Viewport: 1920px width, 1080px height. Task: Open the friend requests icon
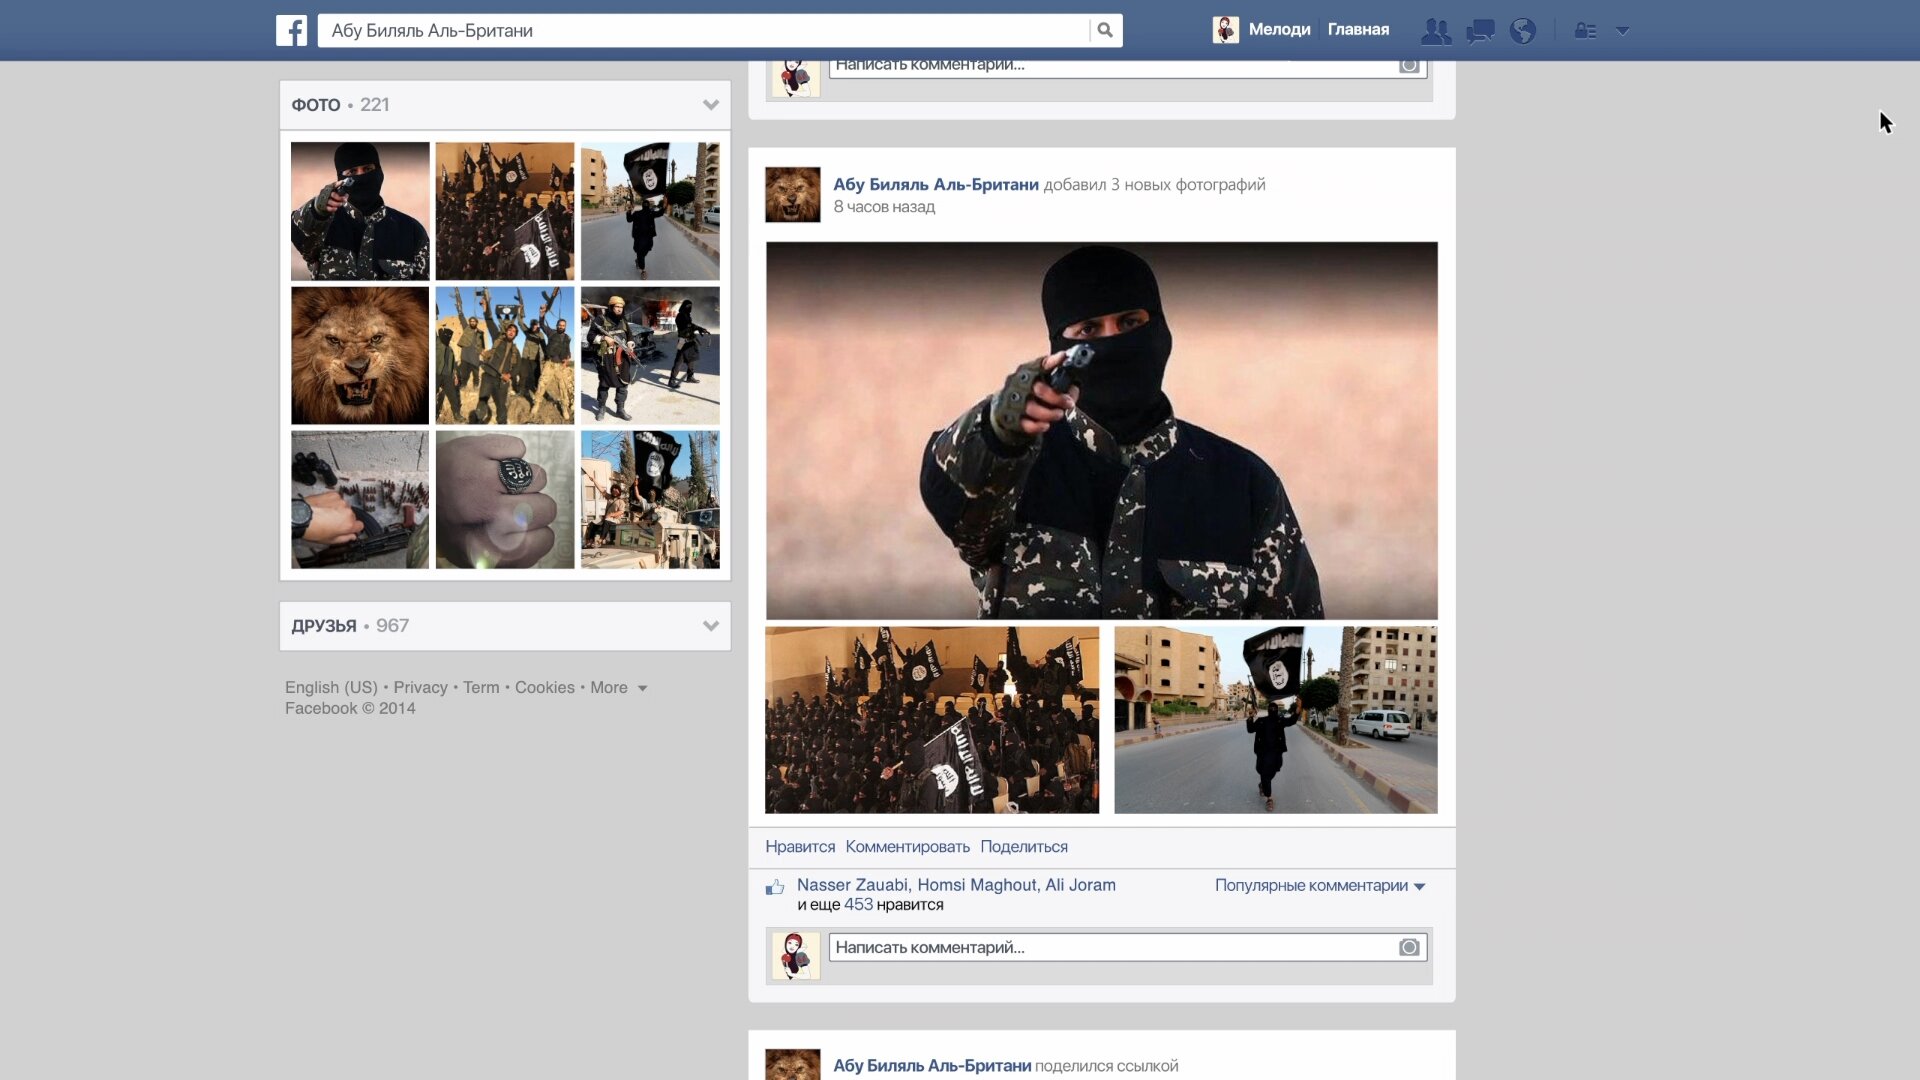click(1436, 31)
